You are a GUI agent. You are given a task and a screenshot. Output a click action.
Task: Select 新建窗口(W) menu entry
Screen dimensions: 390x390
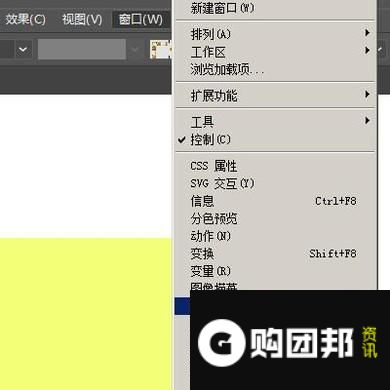(275, 8)
